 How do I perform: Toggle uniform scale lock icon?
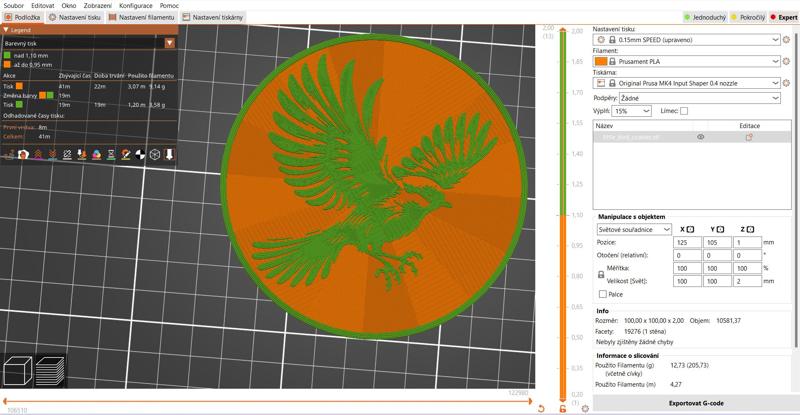click(x=601, y=275)
